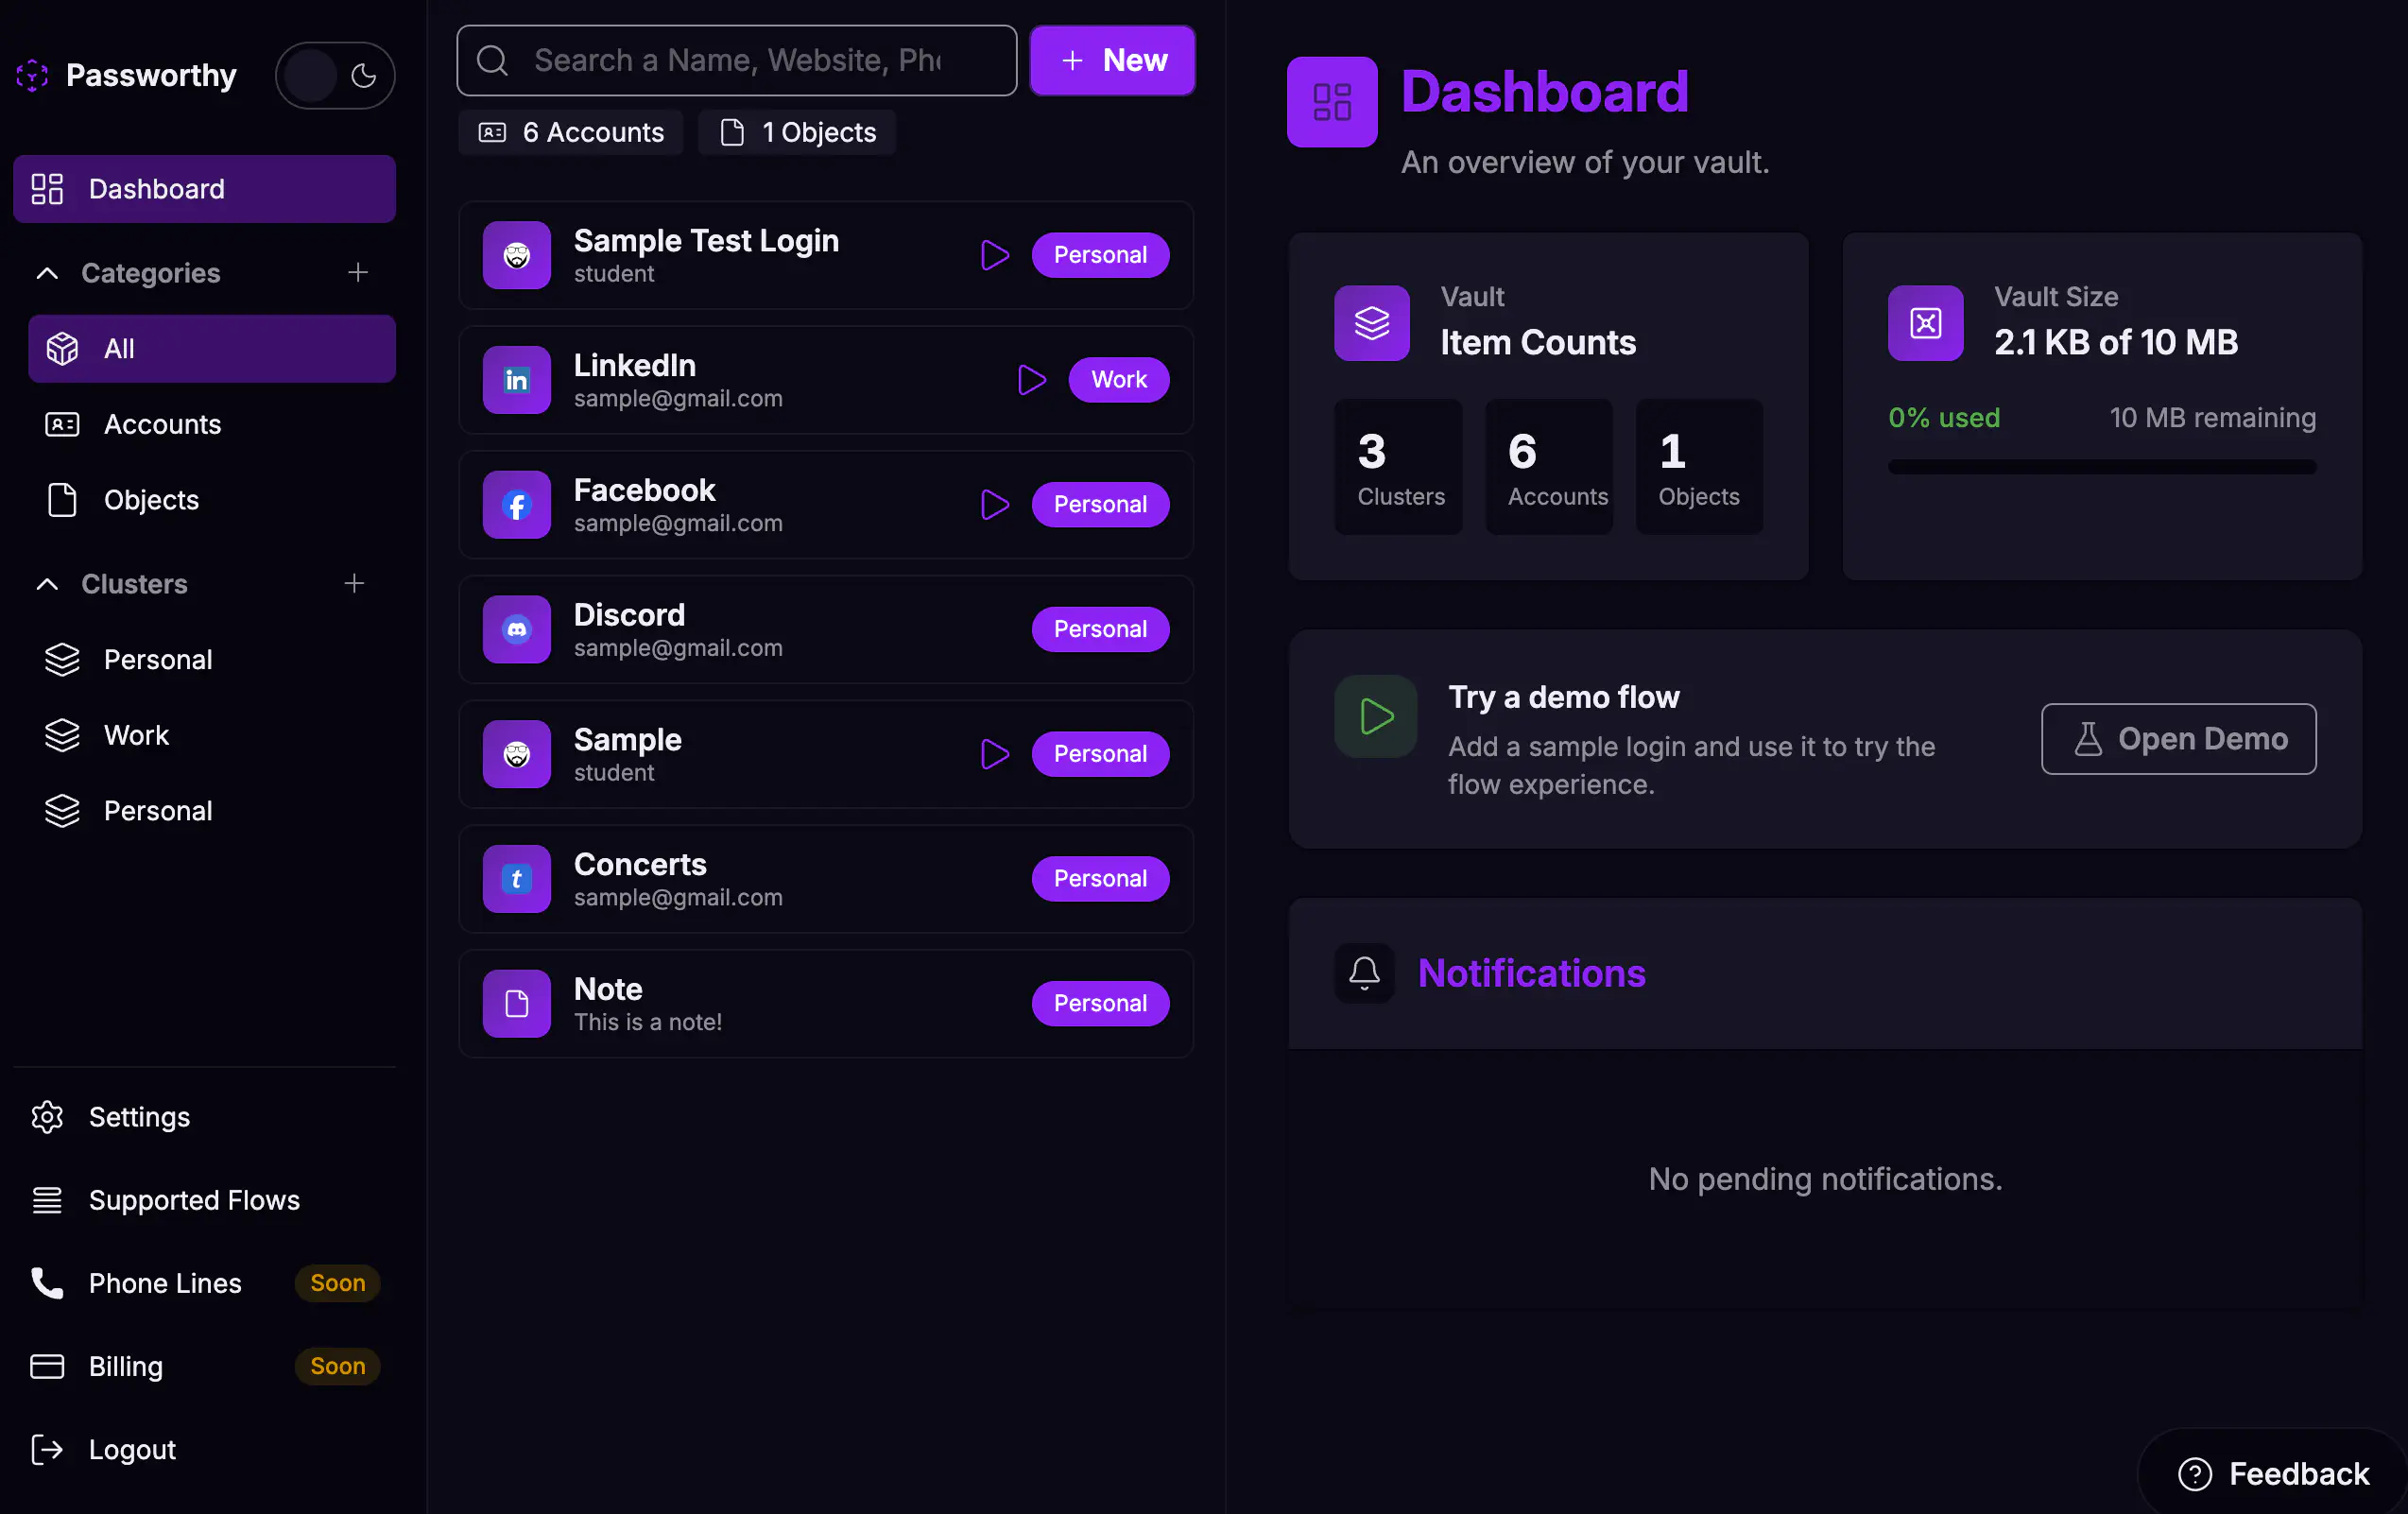2408x1514 pixels.
Task: Open the Dashboard sidebar item
Action: point(204,189)
